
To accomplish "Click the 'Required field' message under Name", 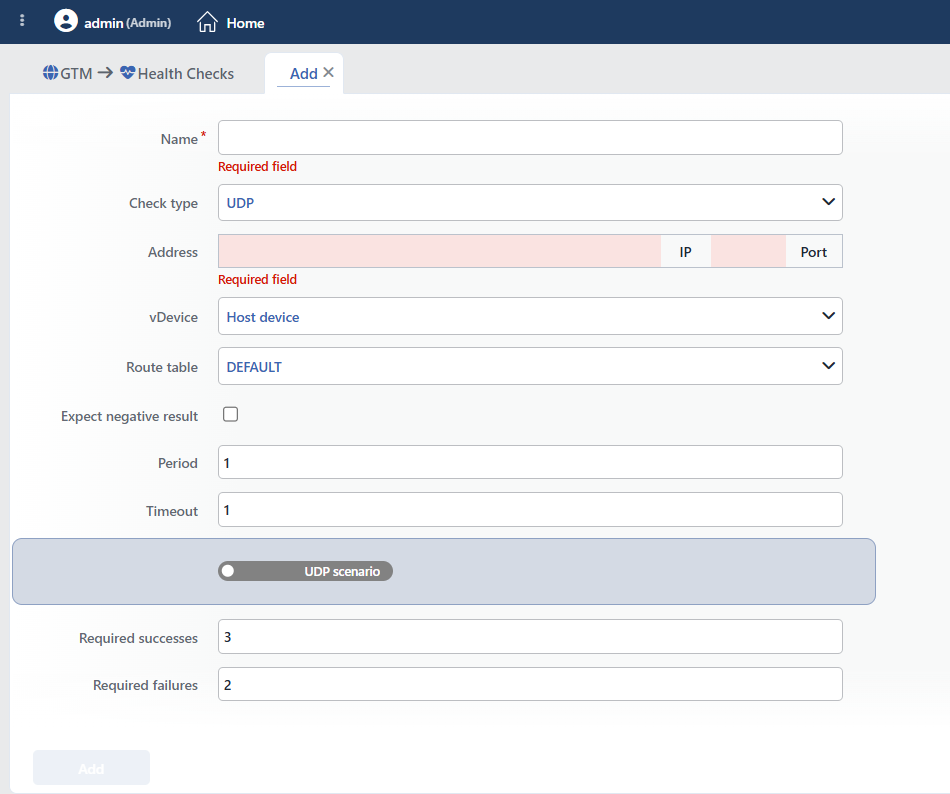I will (x=257, y=167).
